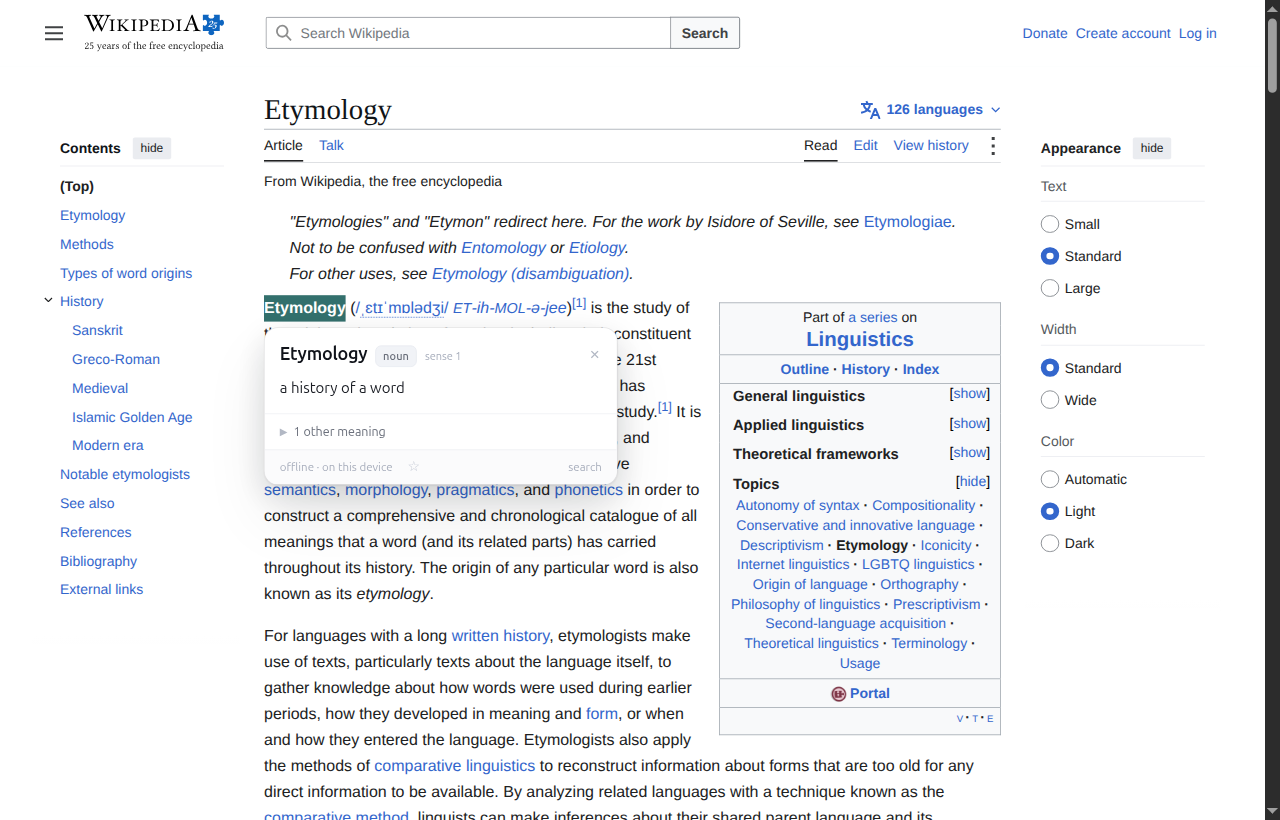Open the more options vertical dots menu
1280x820 pixels.
[993, 146]
